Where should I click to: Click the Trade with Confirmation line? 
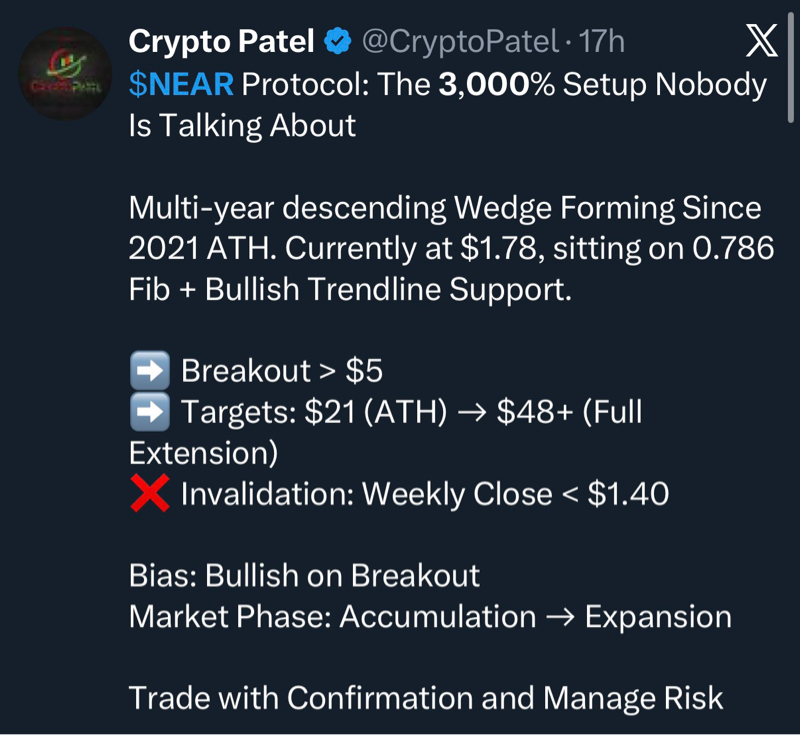point(426,698)
